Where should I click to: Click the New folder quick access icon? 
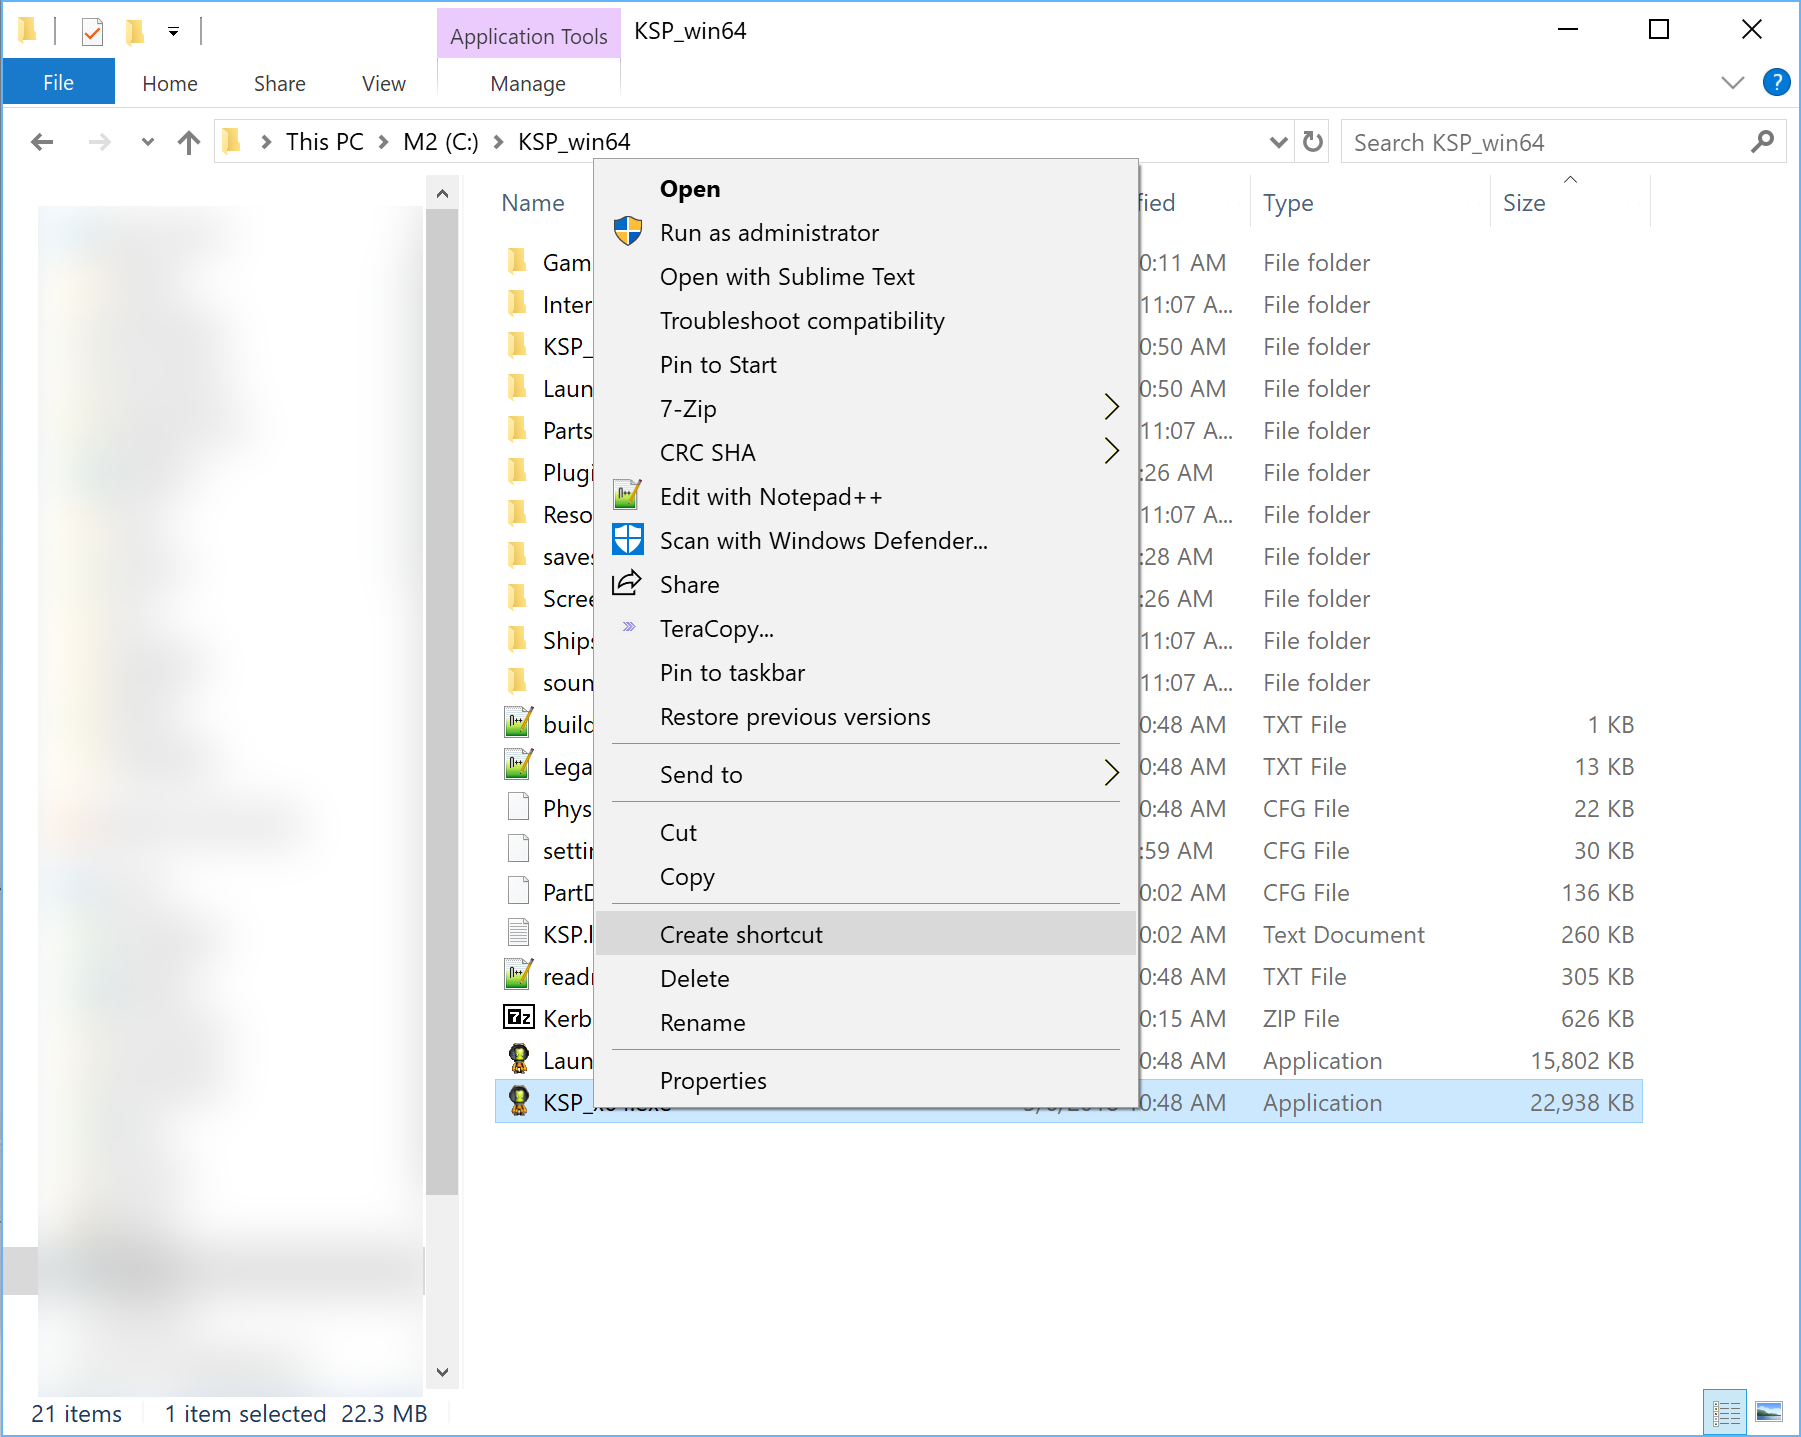pos(135,32)
